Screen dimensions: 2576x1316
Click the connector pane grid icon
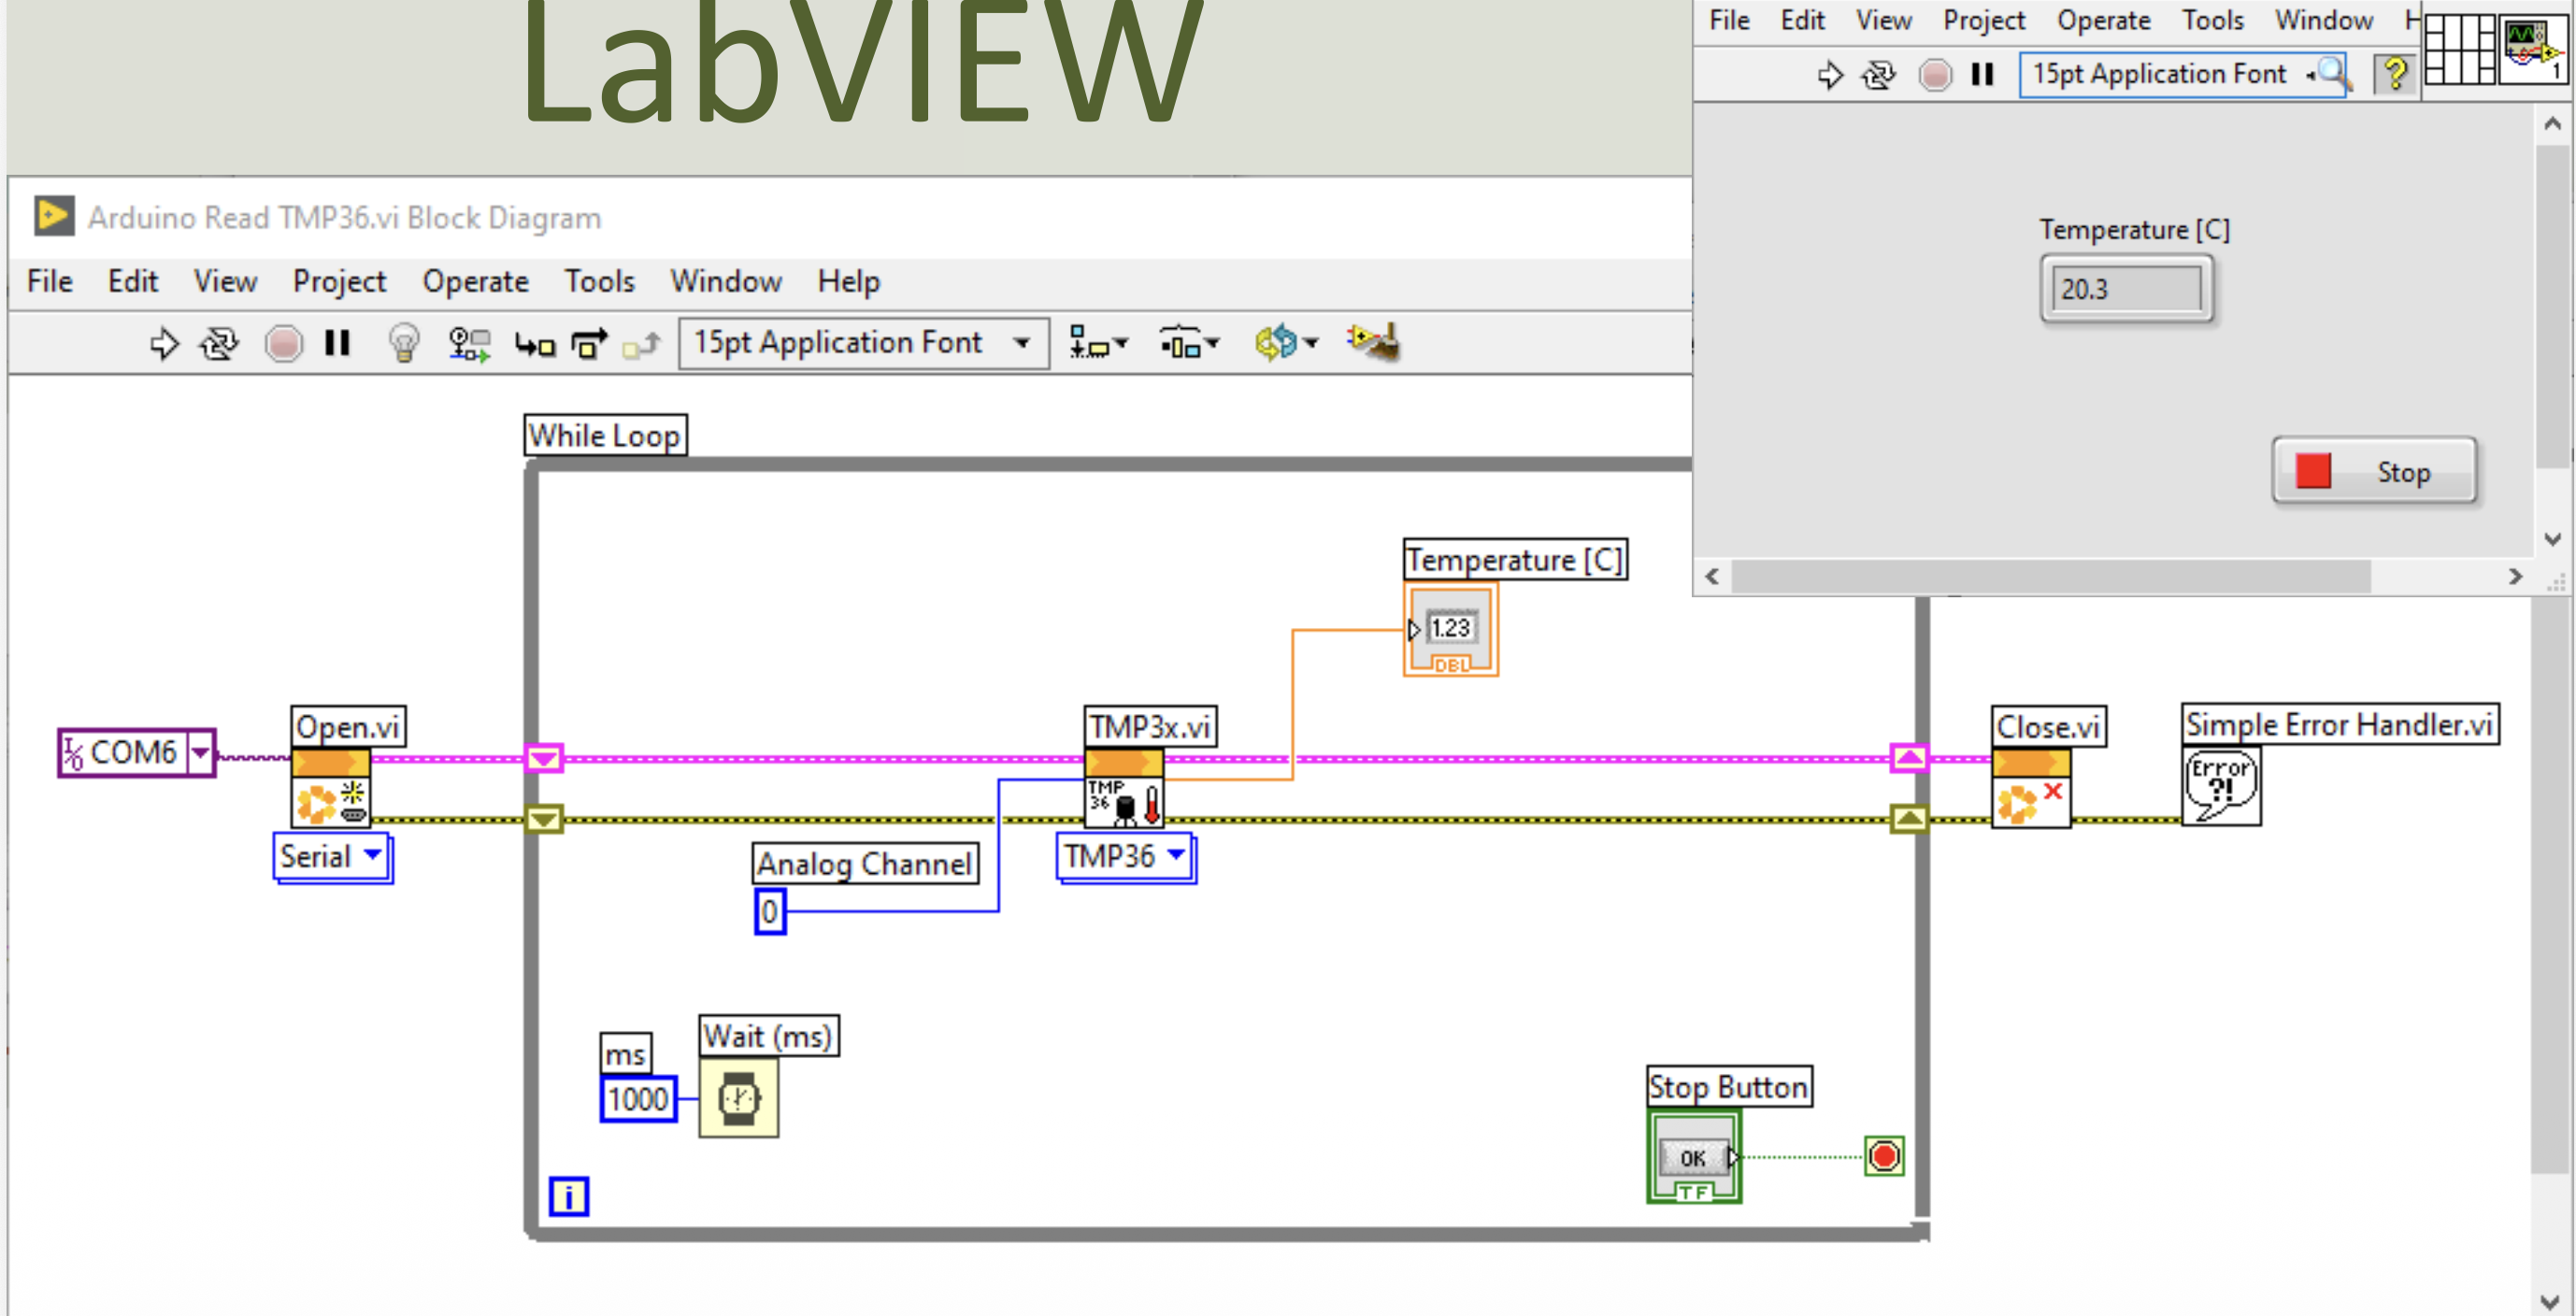[x=2458, y=49]
